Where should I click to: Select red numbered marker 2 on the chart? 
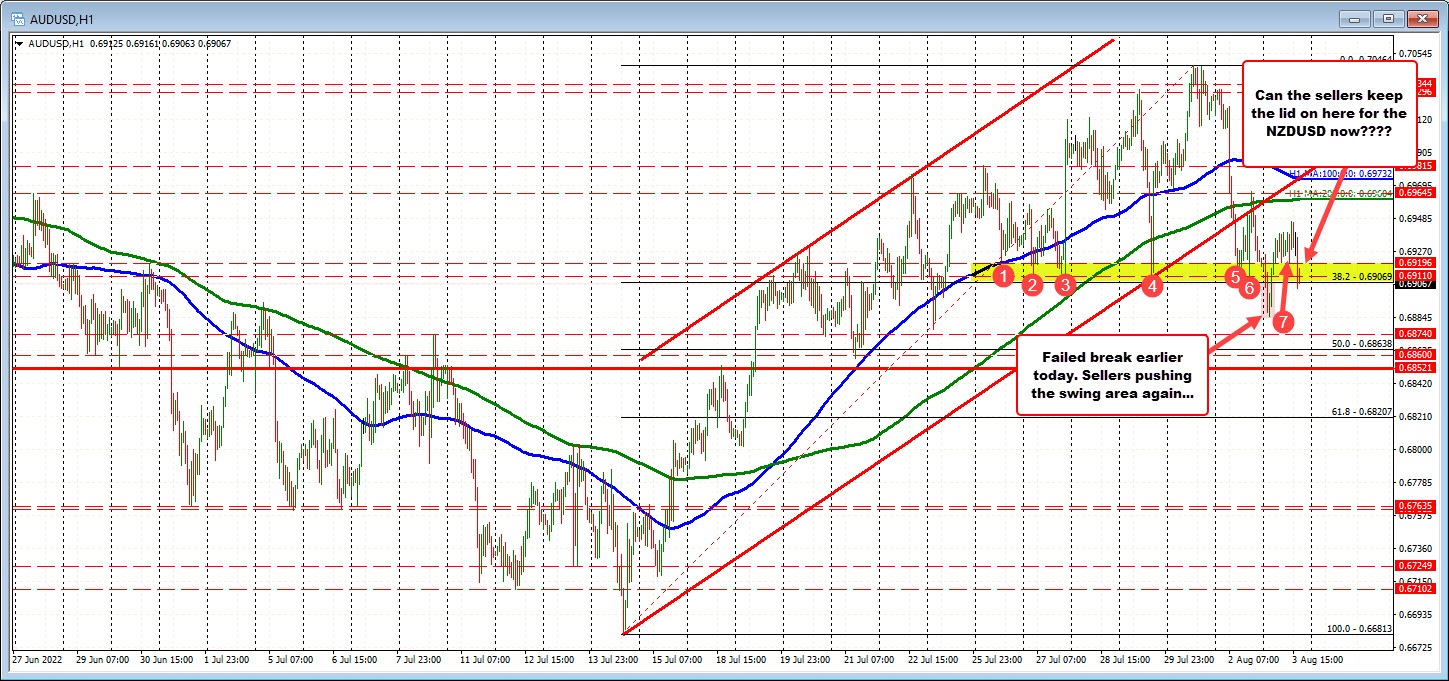1033,285
